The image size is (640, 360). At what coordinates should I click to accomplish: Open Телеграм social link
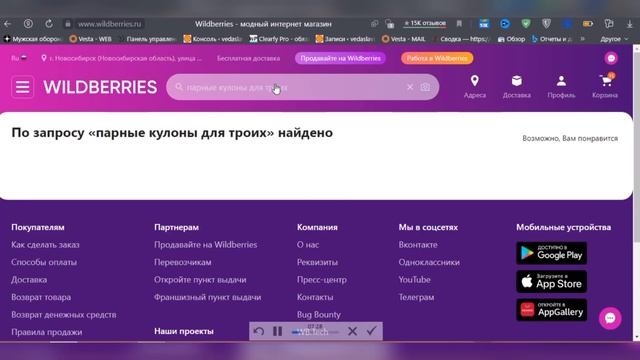[x=416, y=298]
